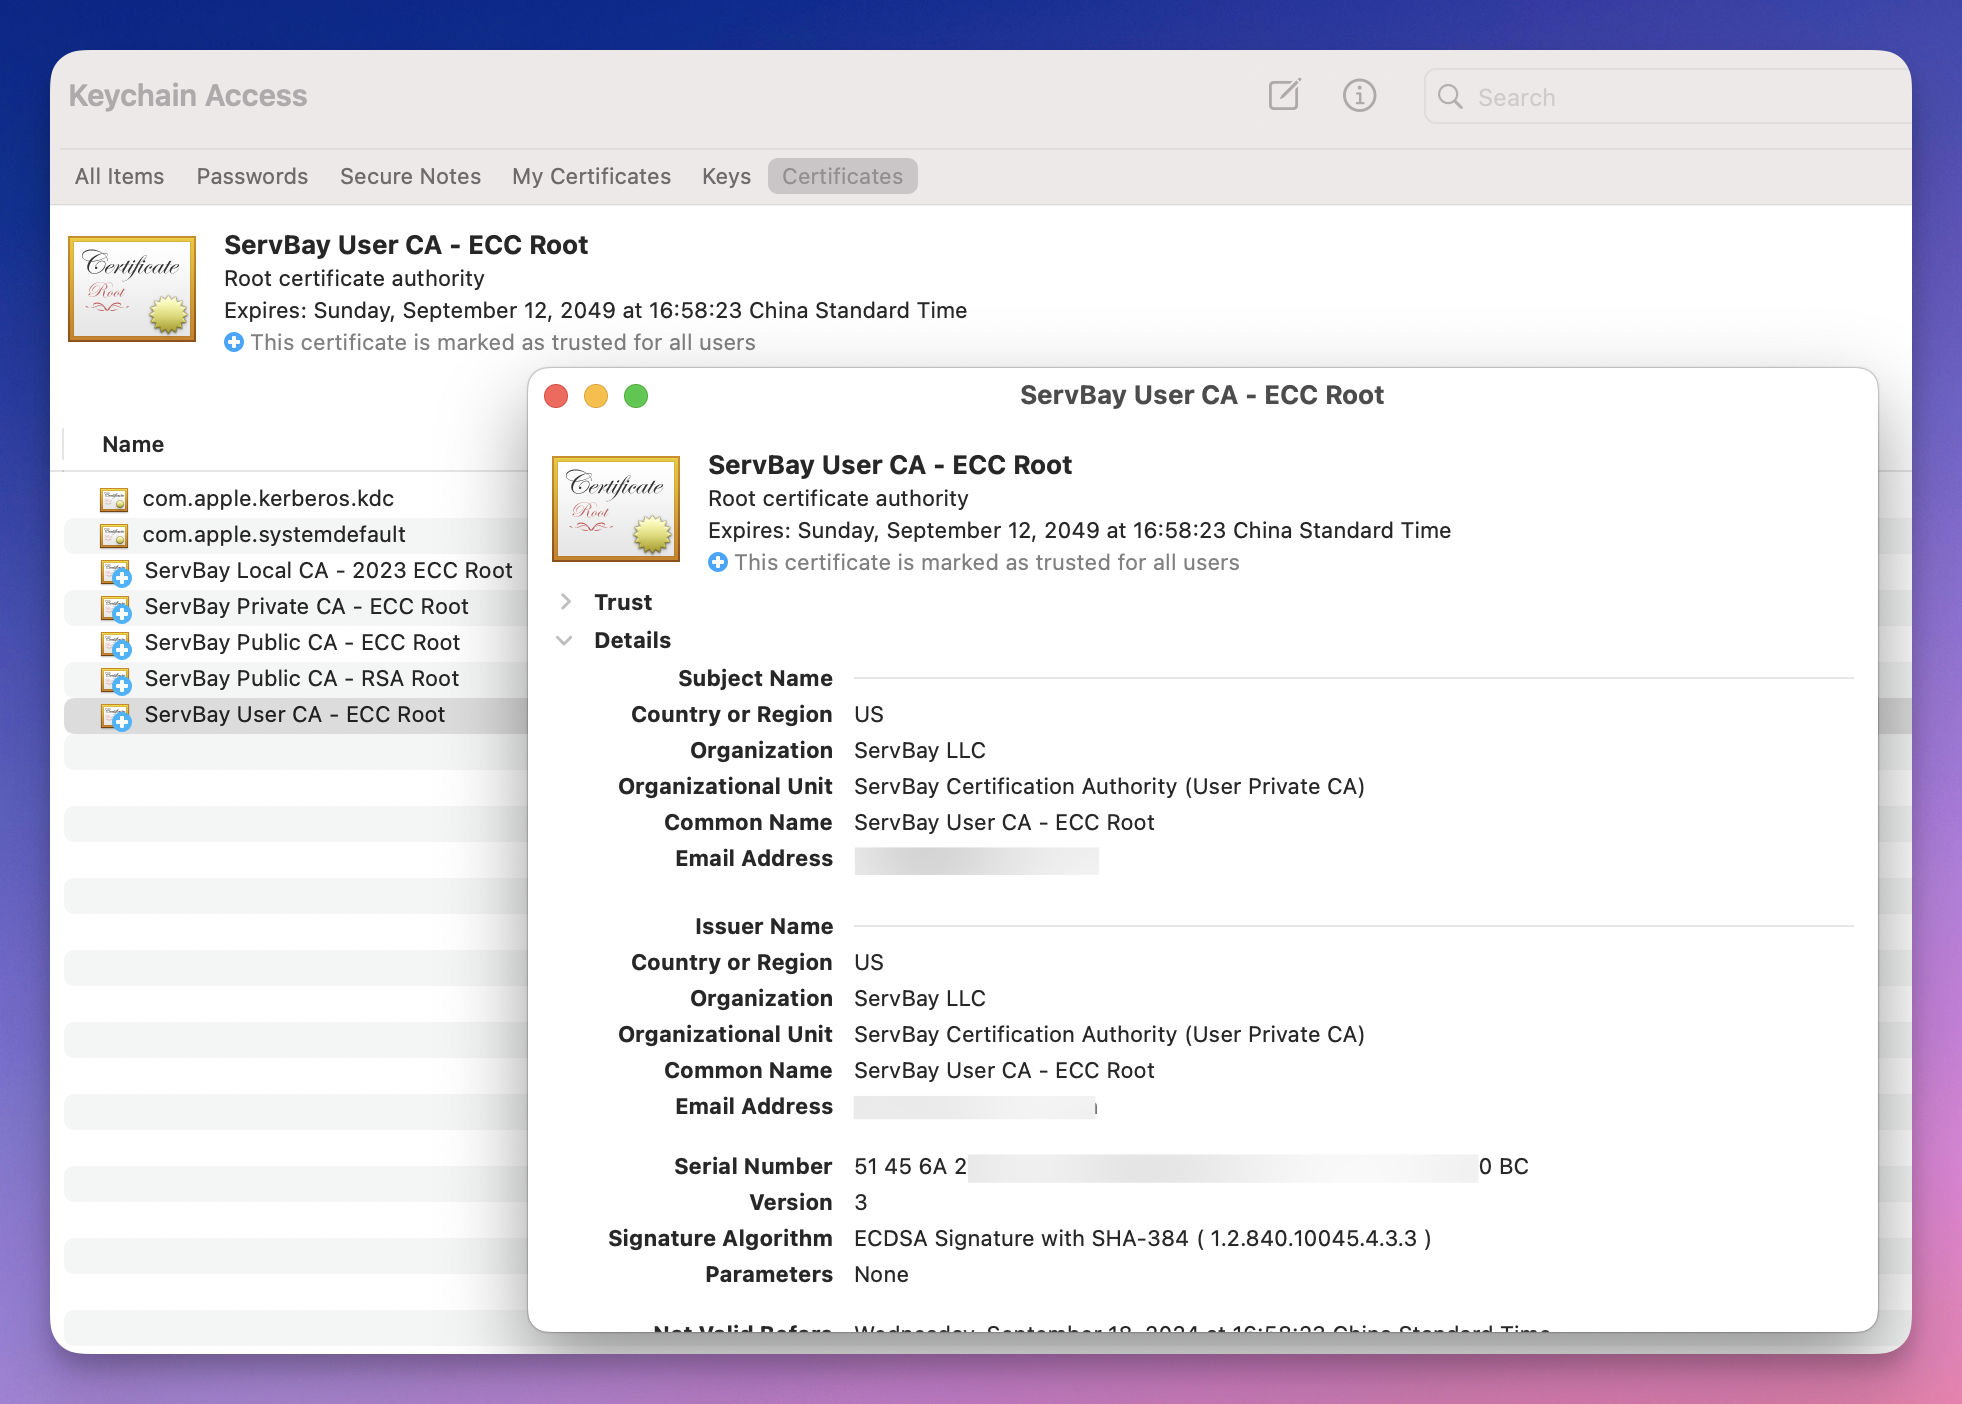Select the My Certificates tab
Viewport: 1962px width, 1404px height.
[x=591, y=175]
